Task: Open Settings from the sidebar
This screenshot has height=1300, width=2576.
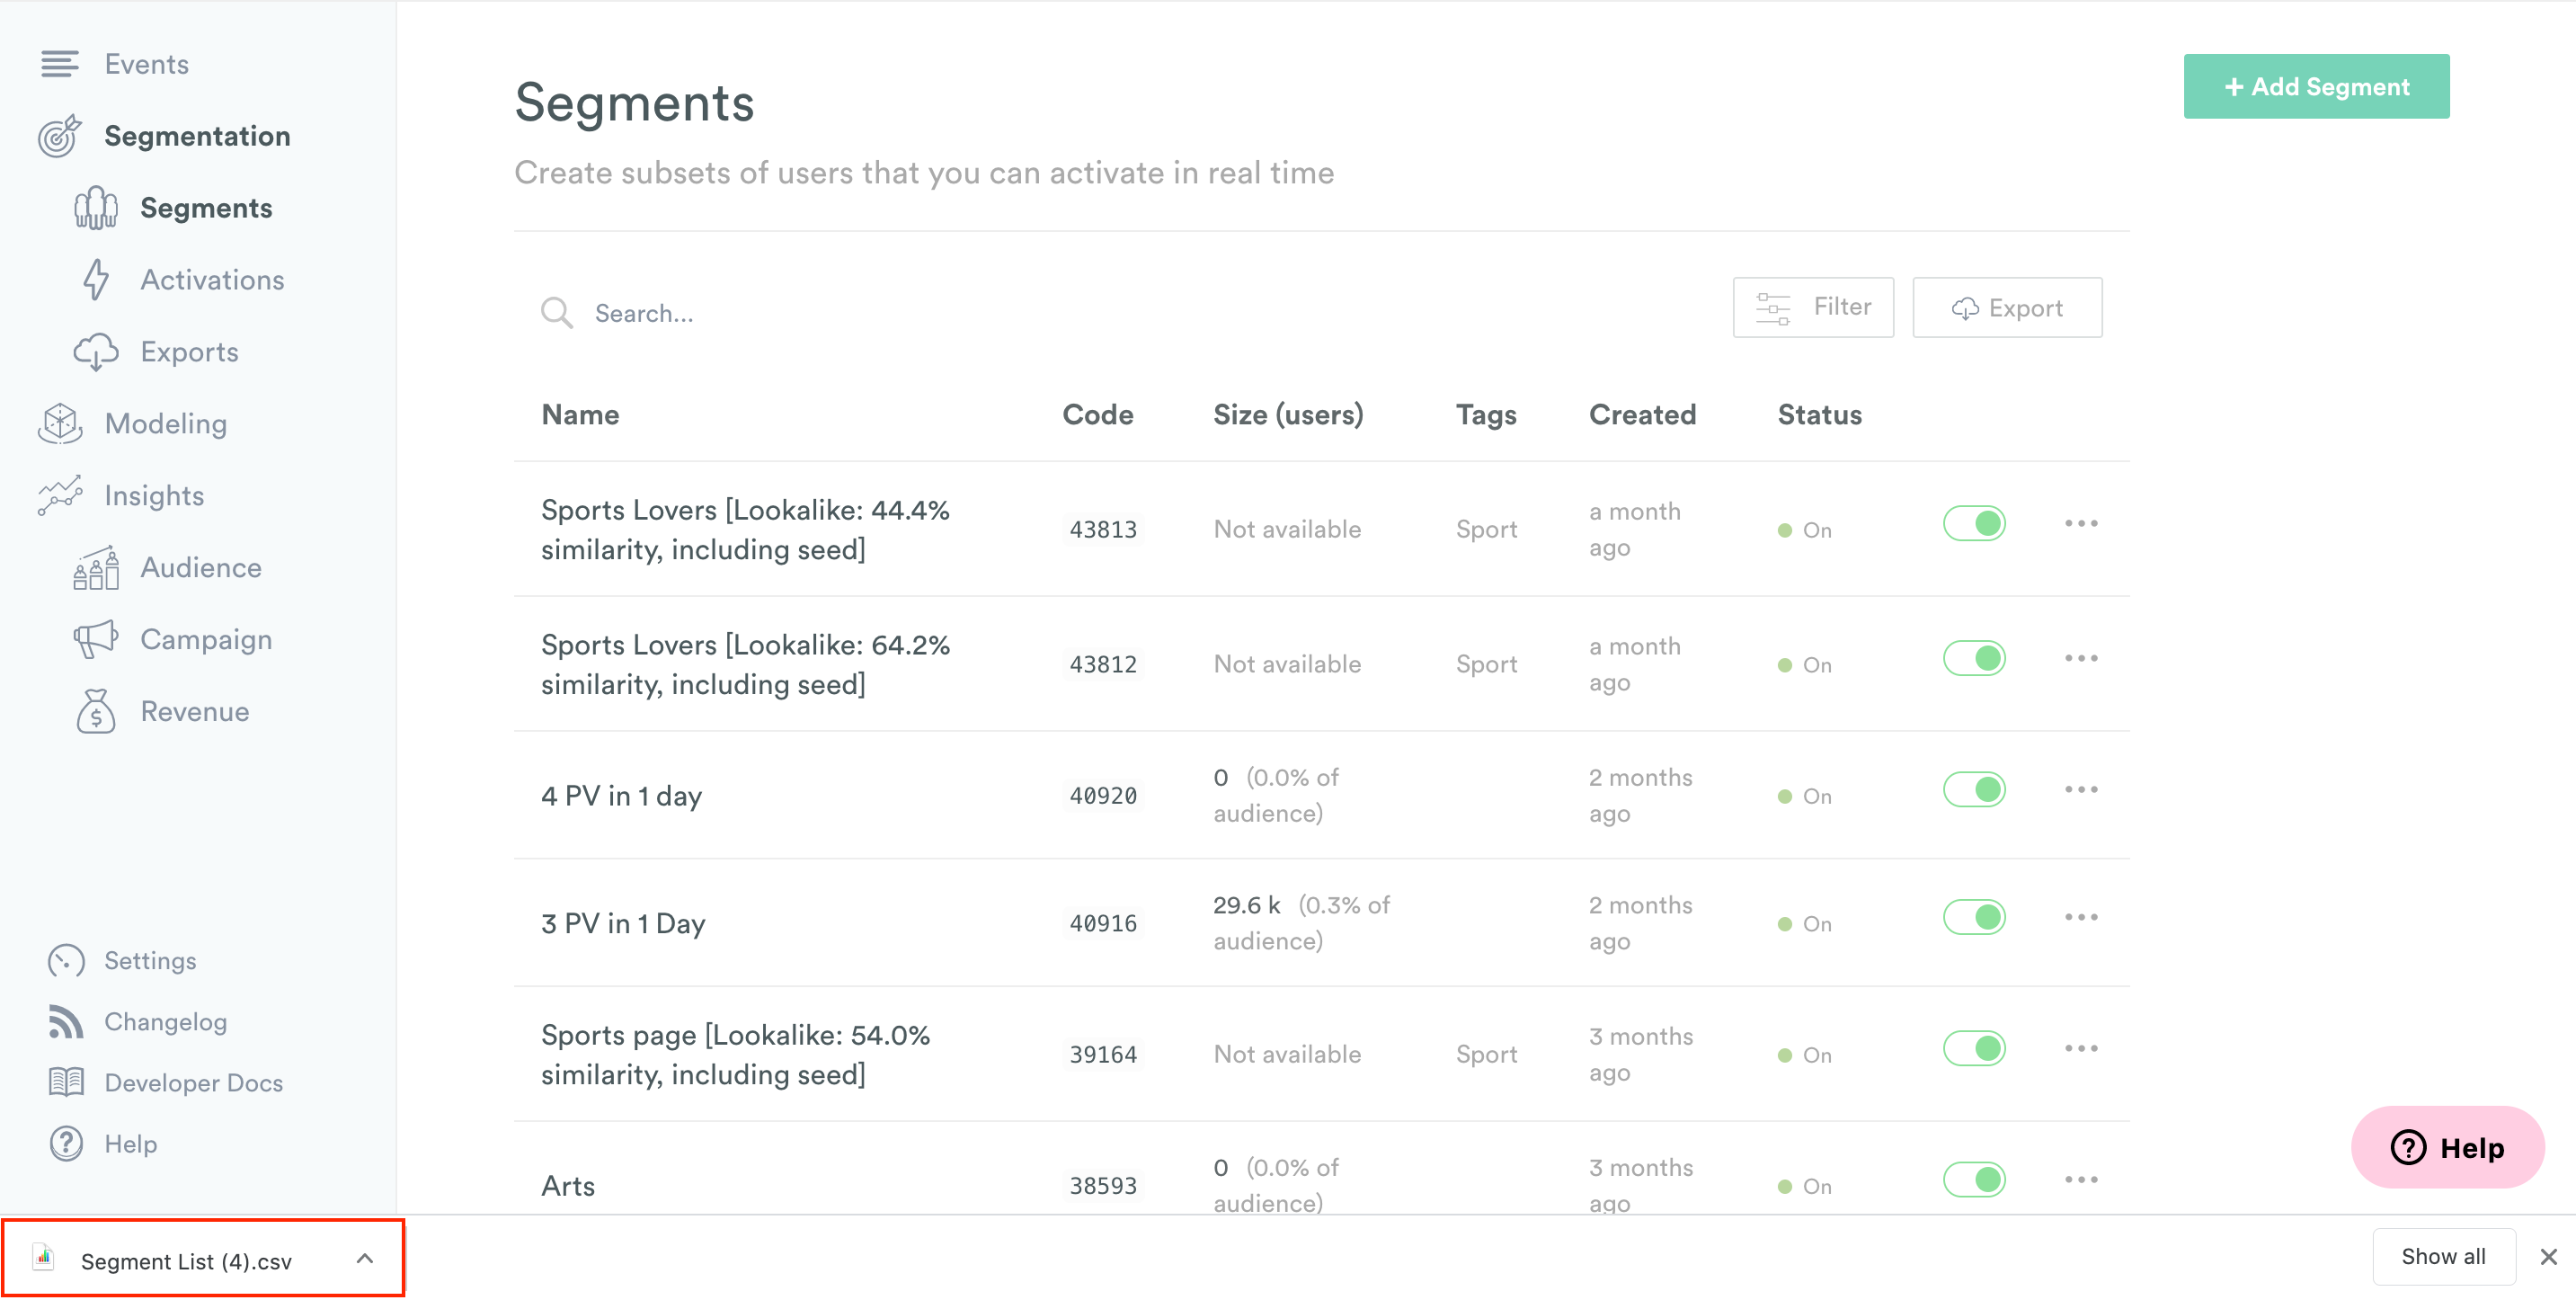Action: (x=150, y=961)
